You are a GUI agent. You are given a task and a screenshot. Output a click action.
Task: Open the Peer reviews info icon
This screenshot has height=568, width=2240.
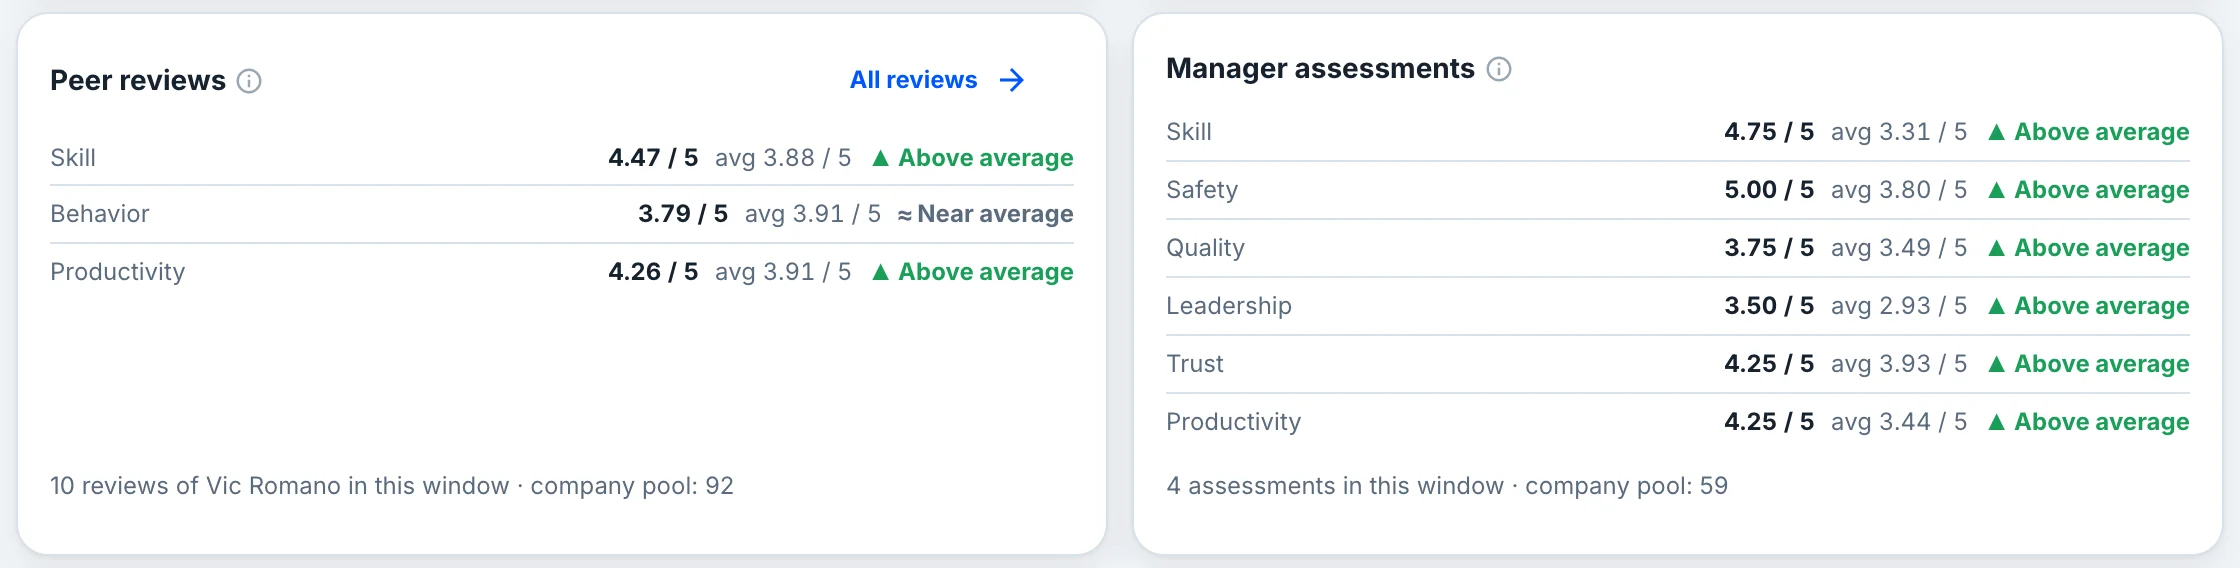tap(249, 81)
